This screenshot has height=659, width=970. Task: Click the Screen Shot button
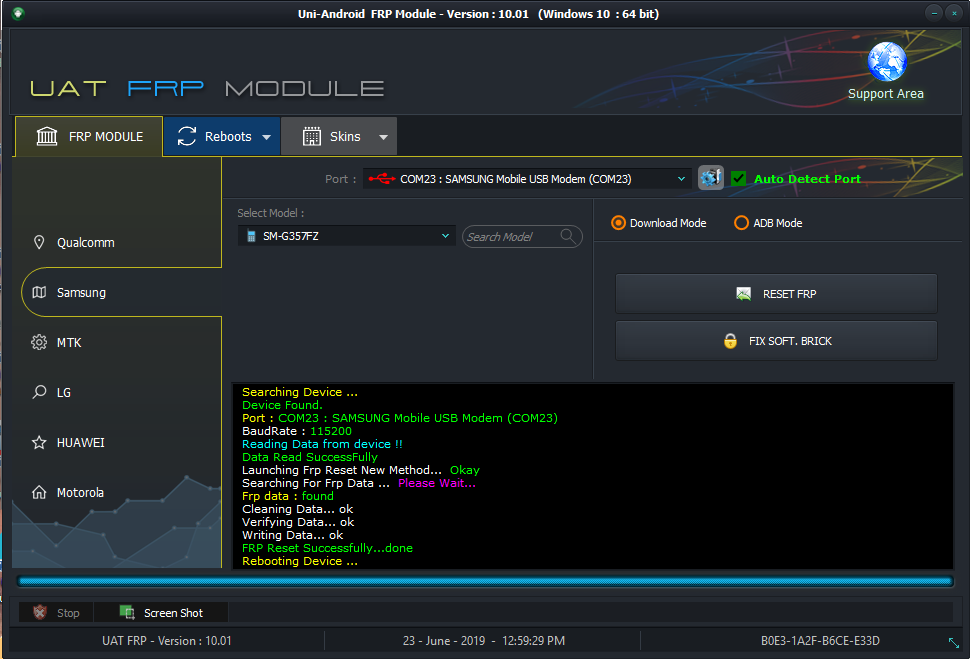pos(161,613)
